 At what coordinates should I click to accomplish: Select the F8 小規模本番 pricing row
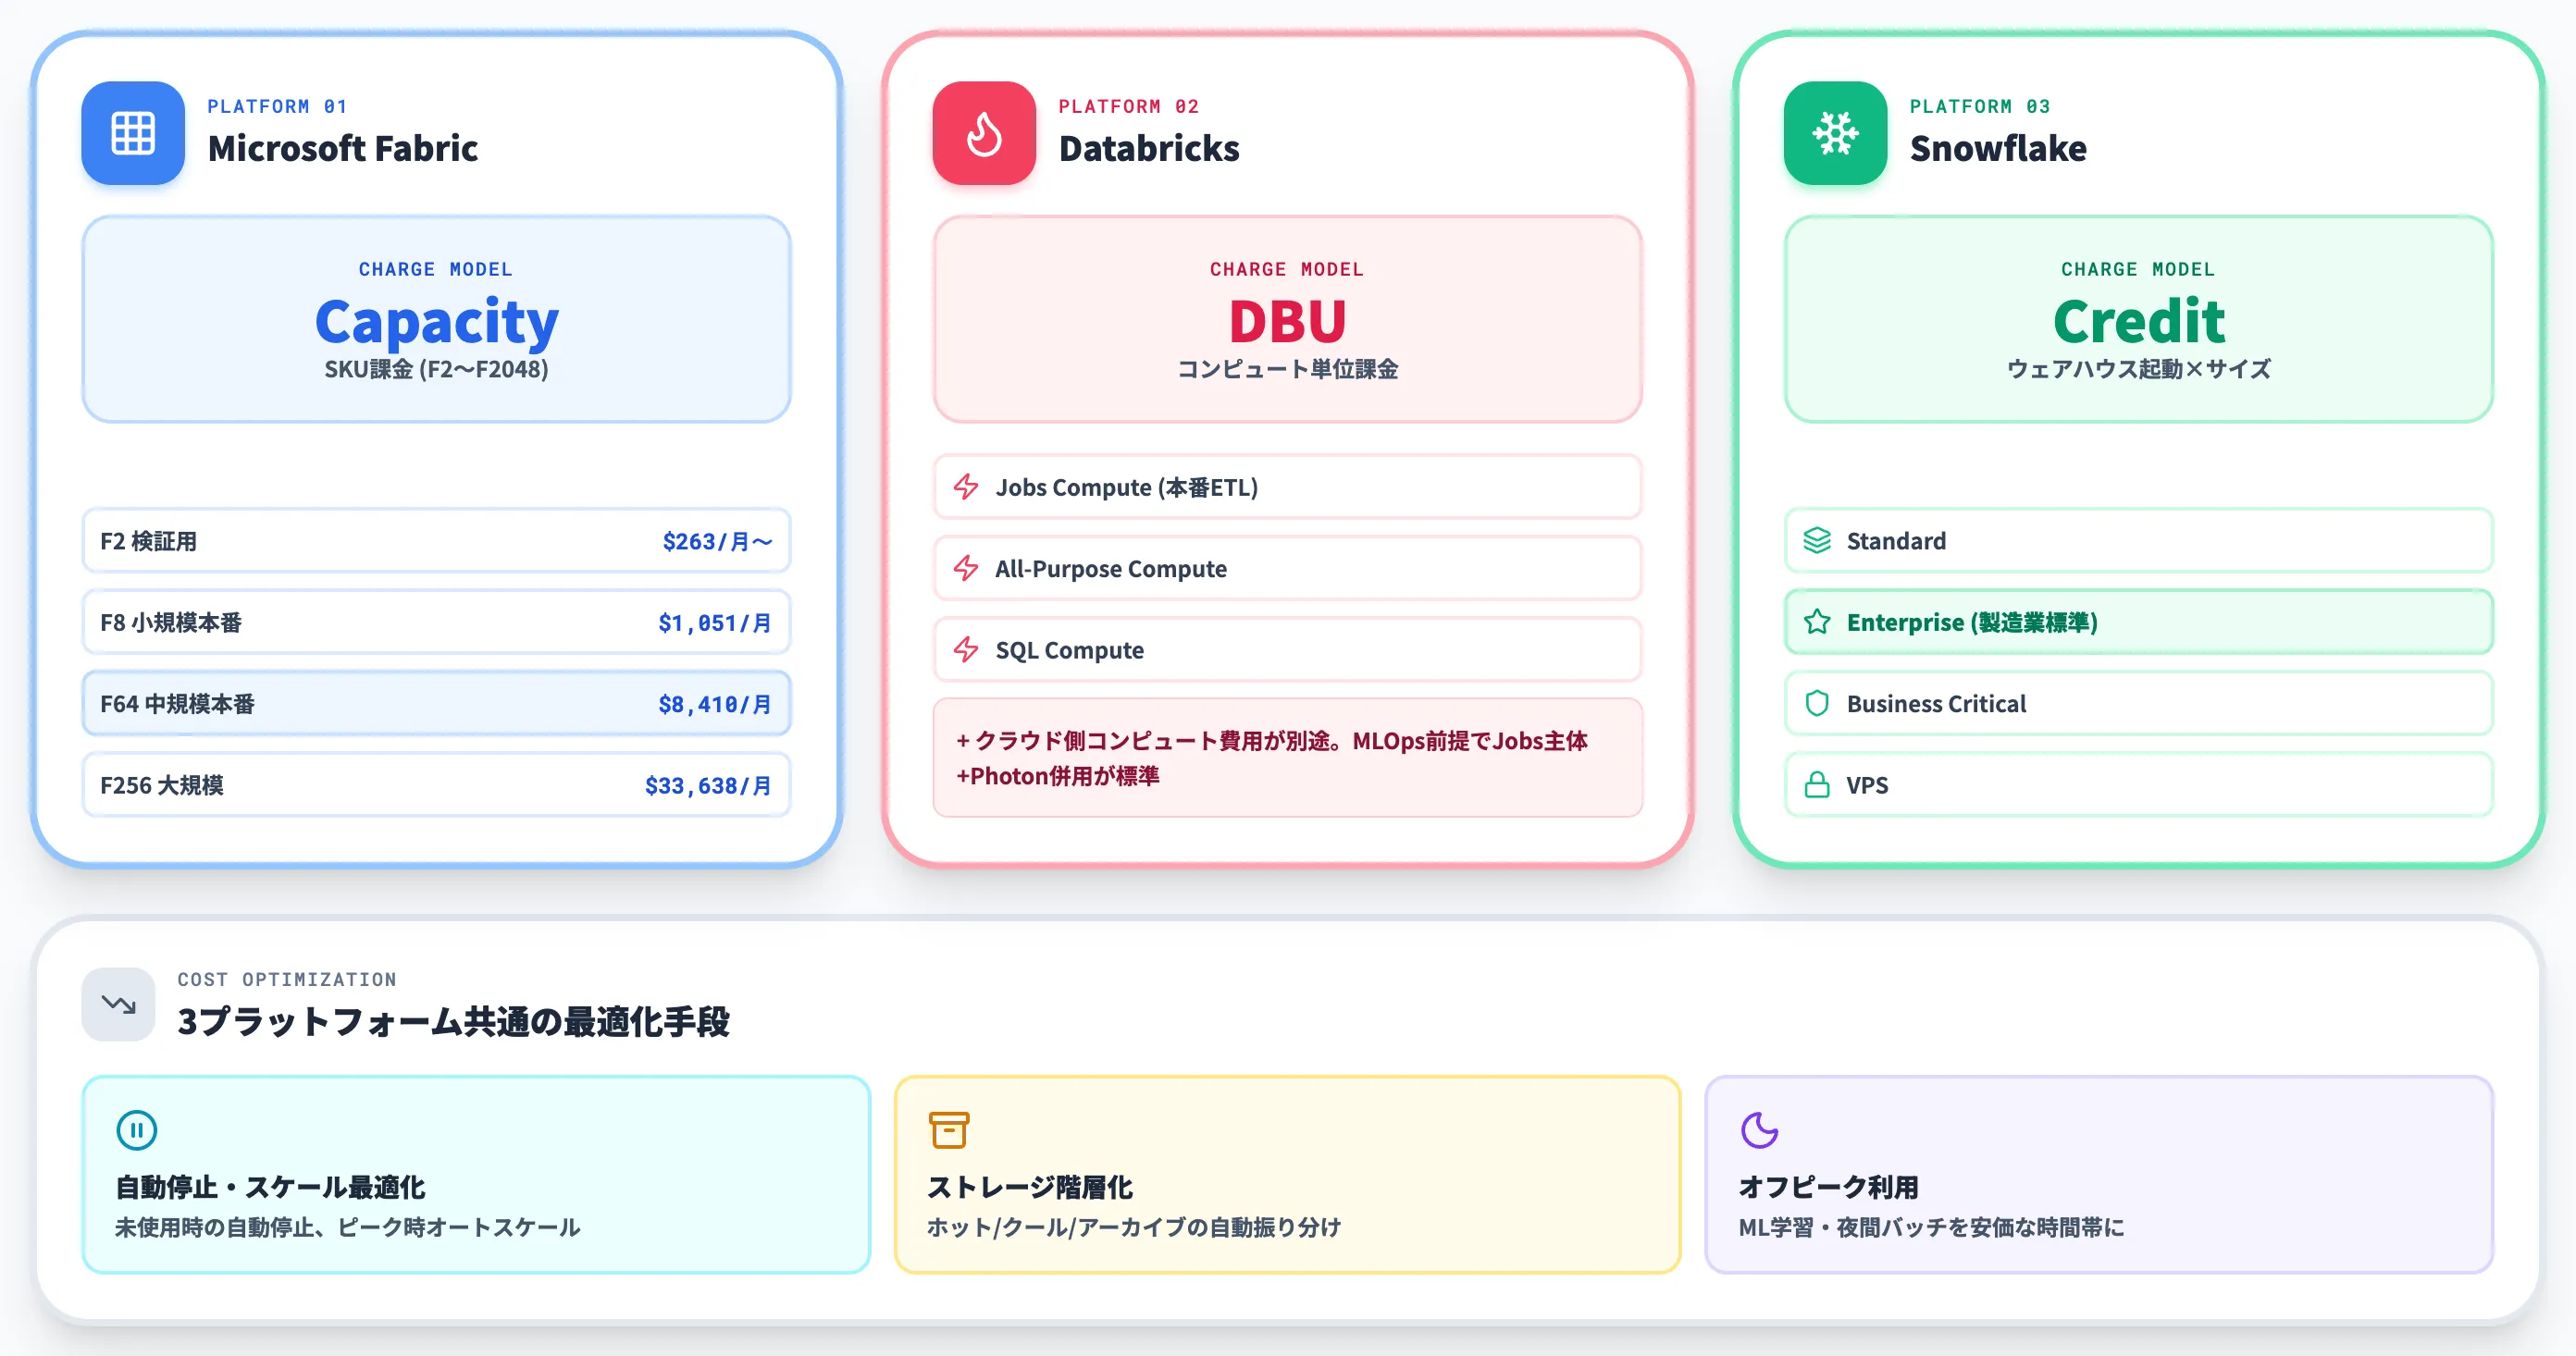(x=436, y=622)
